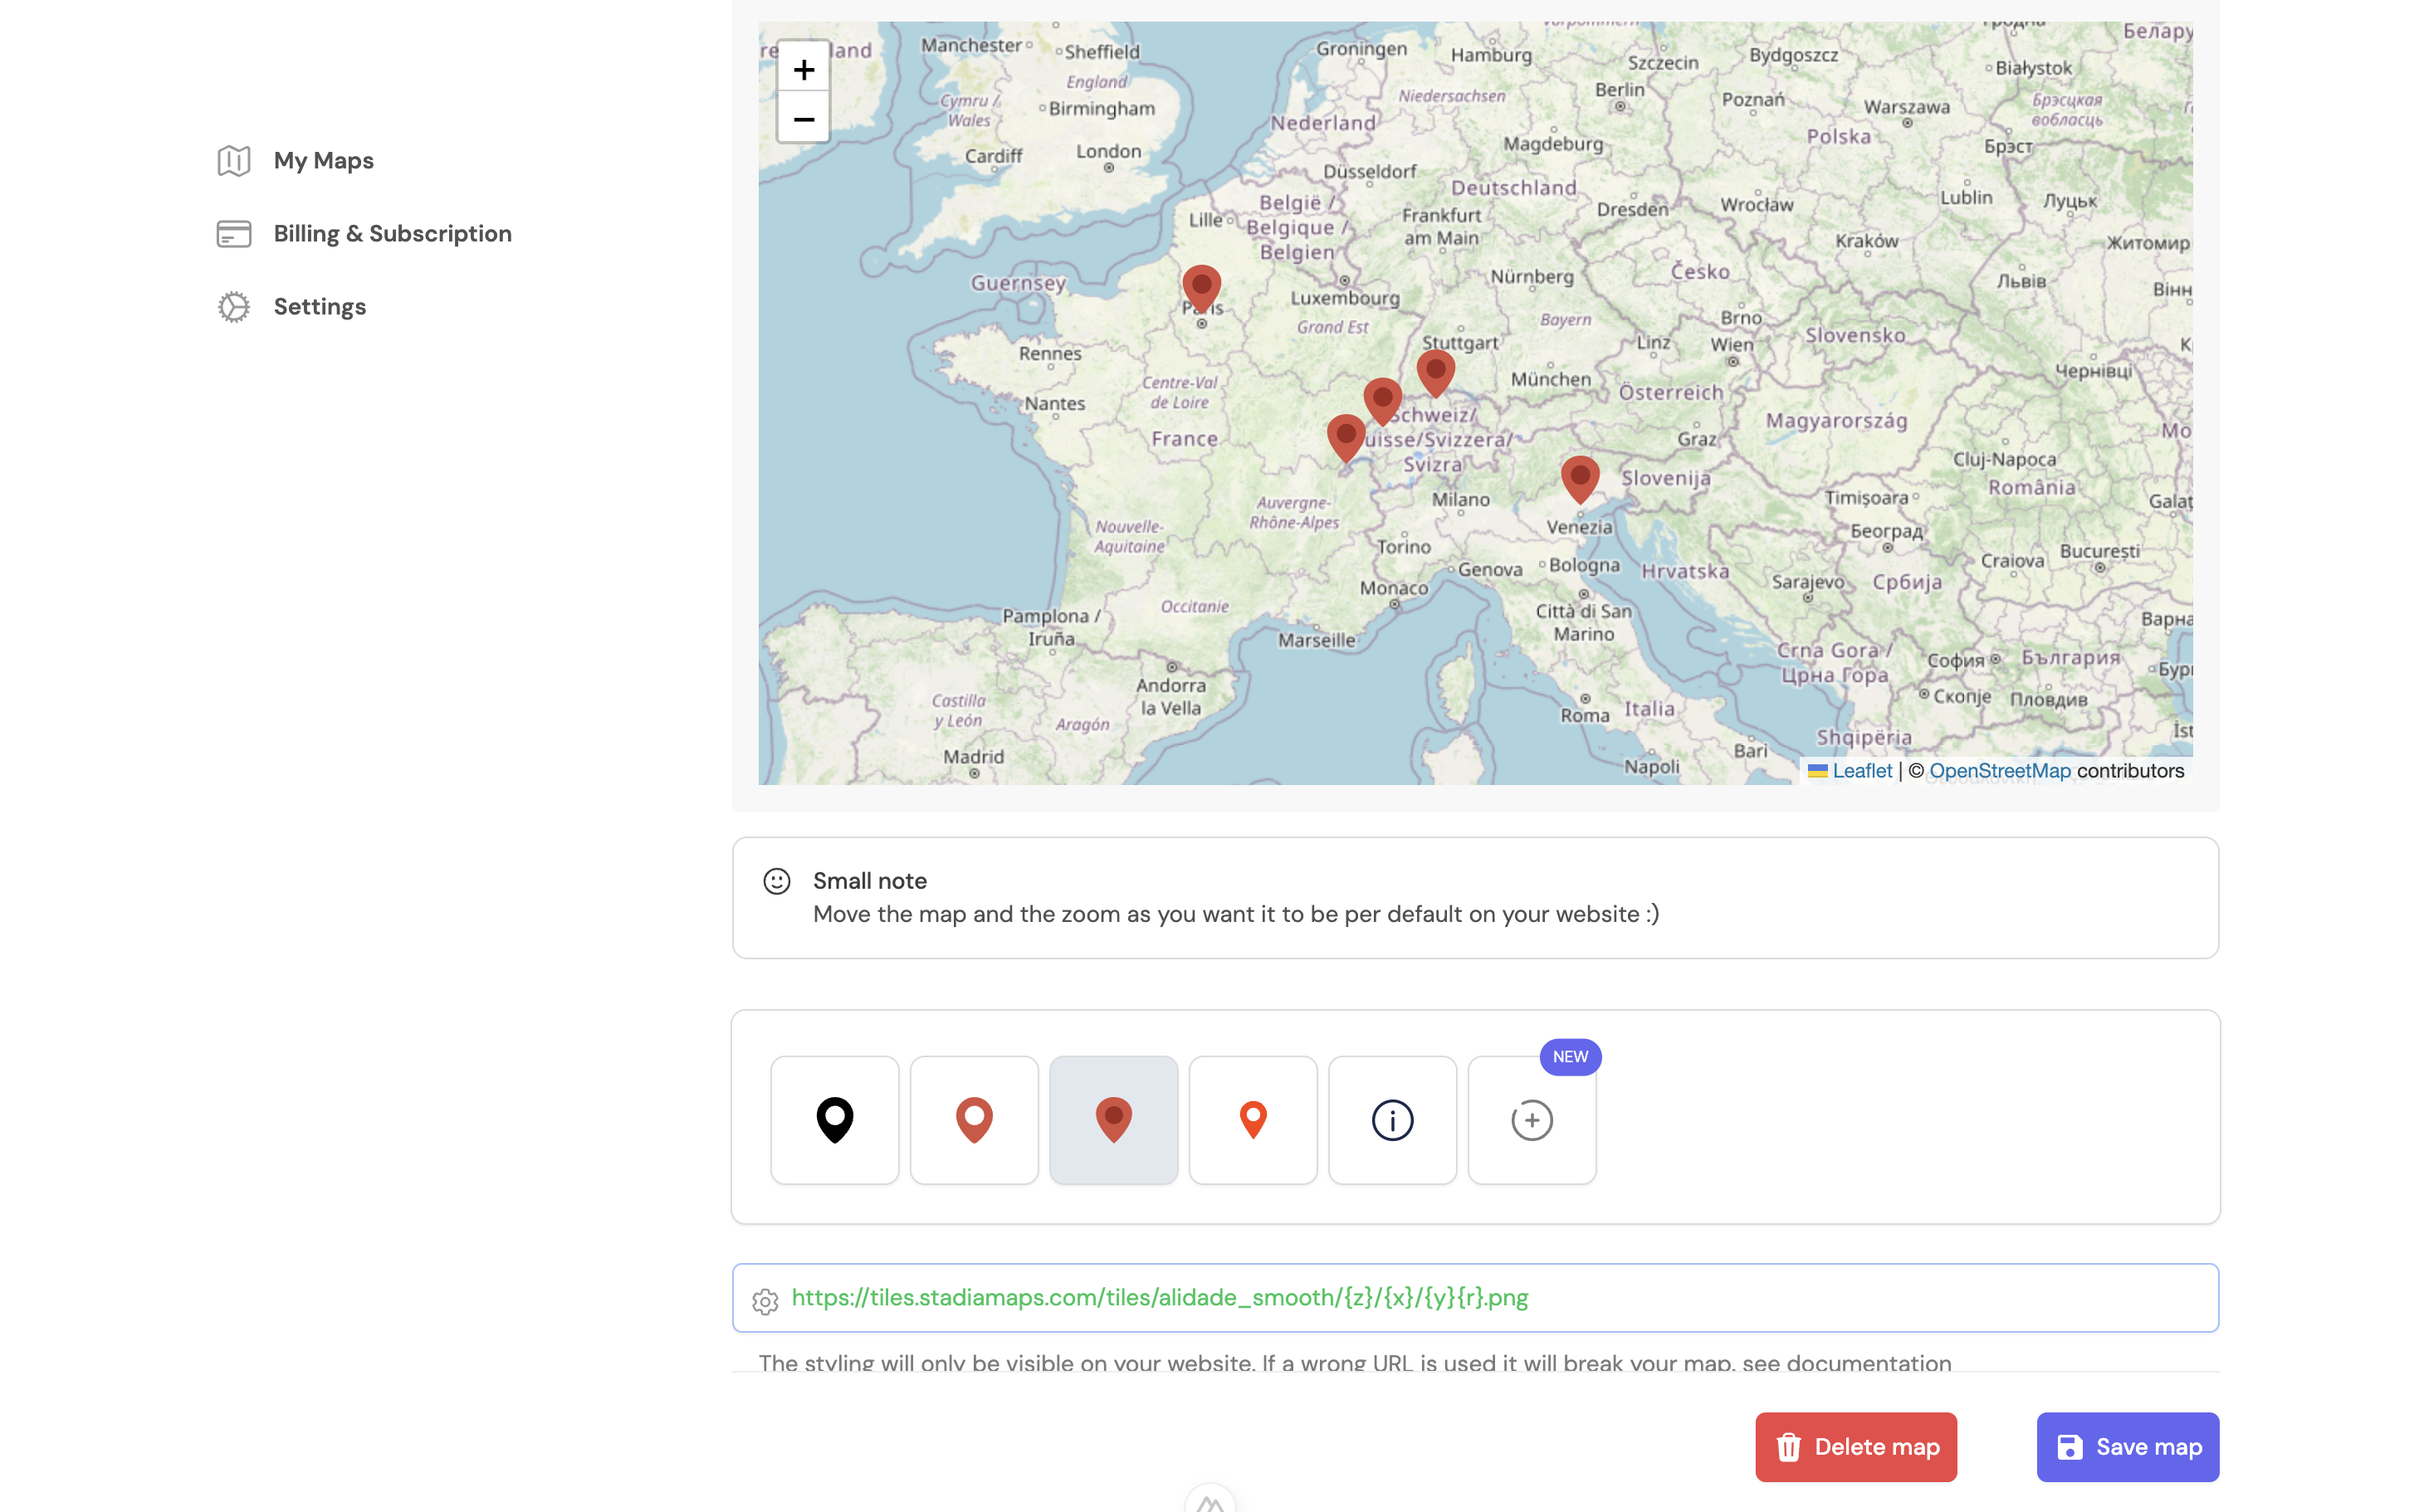The width and height of the screenshot is (2419, 1512).
Task: Click the tile URL input field
Action: (1475, 1297)
